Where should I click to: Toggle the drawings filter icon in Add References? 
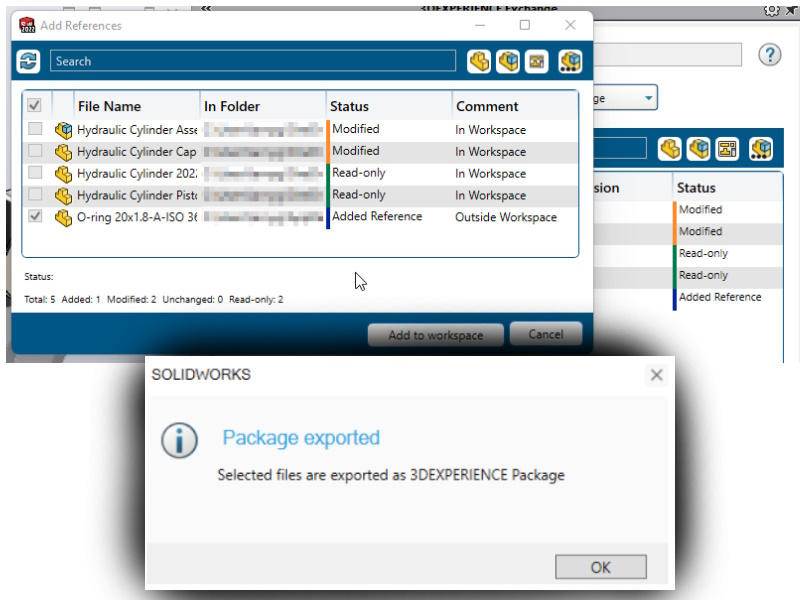click(536, 61)
